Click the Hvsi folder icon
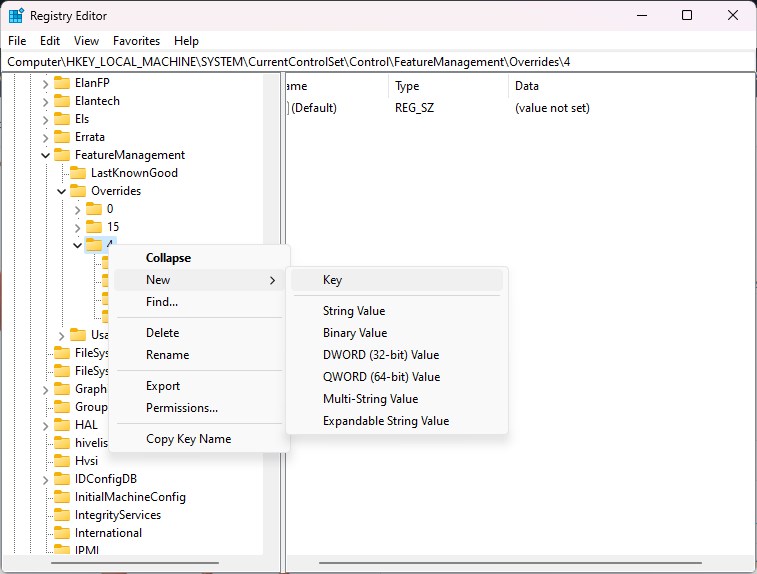757x574 pixels. coord(62,461)
